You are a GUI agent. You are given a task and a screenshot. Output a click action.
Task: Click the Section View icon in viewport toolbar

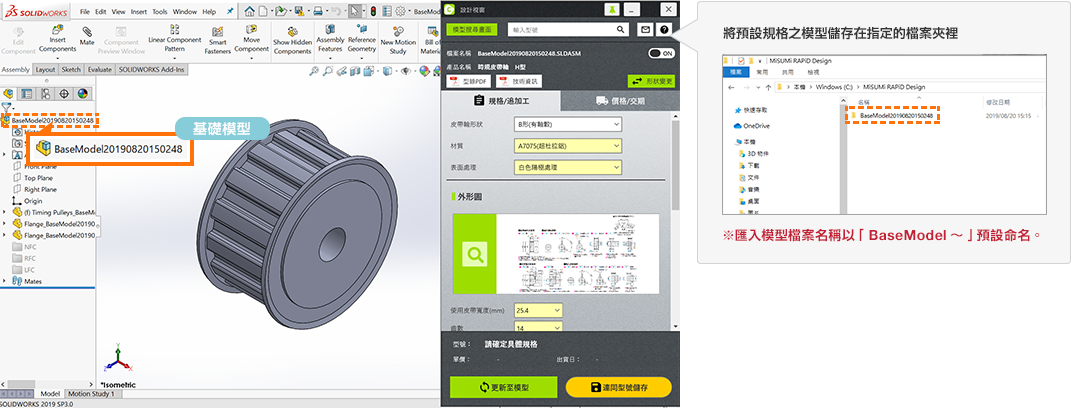point(354,71)
